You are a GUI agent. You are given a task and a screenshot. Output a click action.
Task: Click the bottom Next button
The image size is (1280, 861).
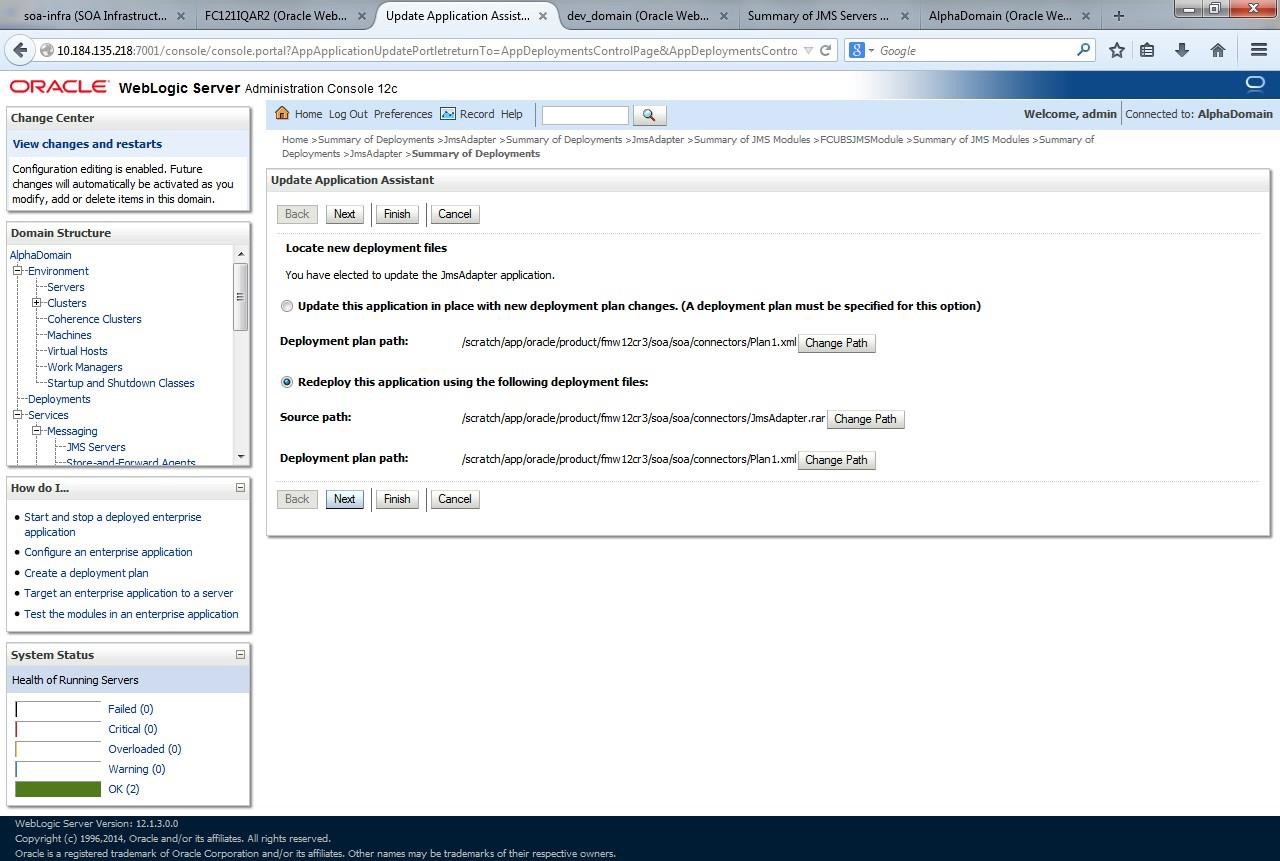coord(344,499)
